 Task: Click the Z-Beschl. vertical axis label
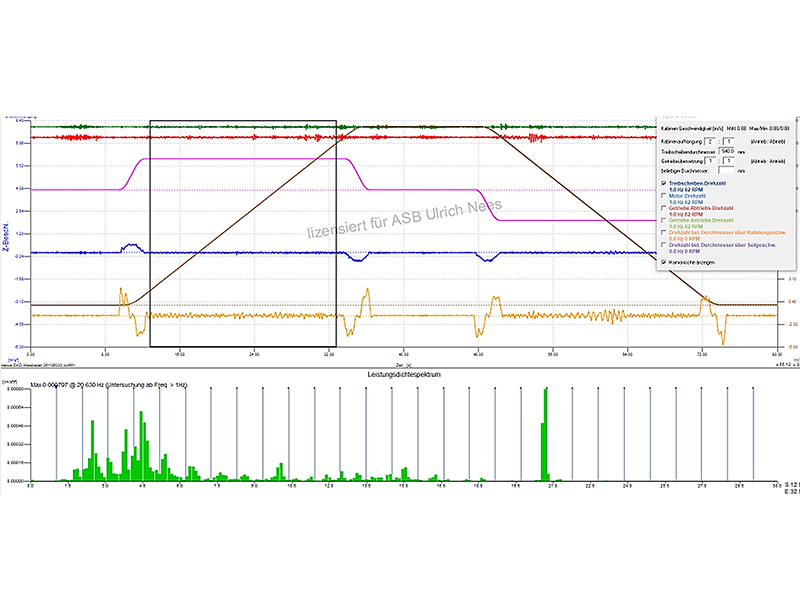coord(6,237)
